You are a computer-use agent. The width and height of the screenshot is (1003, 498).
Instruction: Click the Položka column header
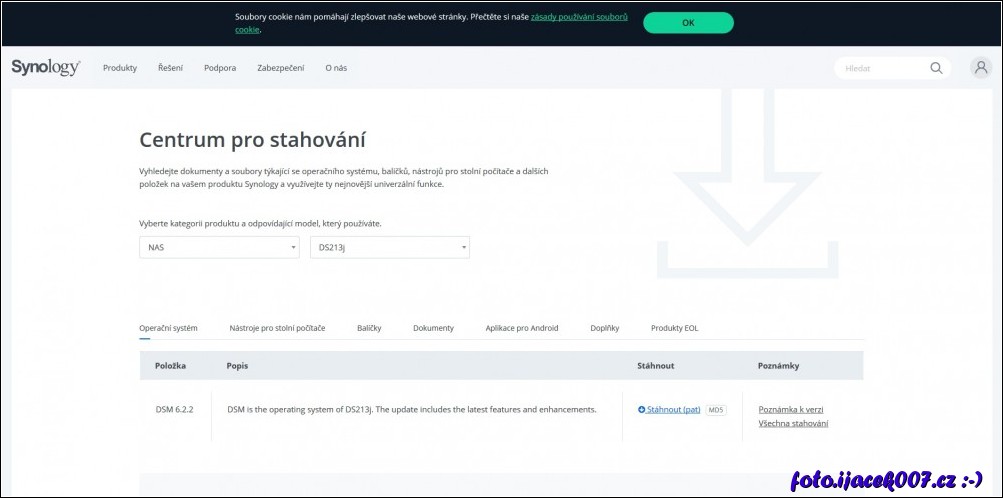pyautogui.click(x=170, y=366)
